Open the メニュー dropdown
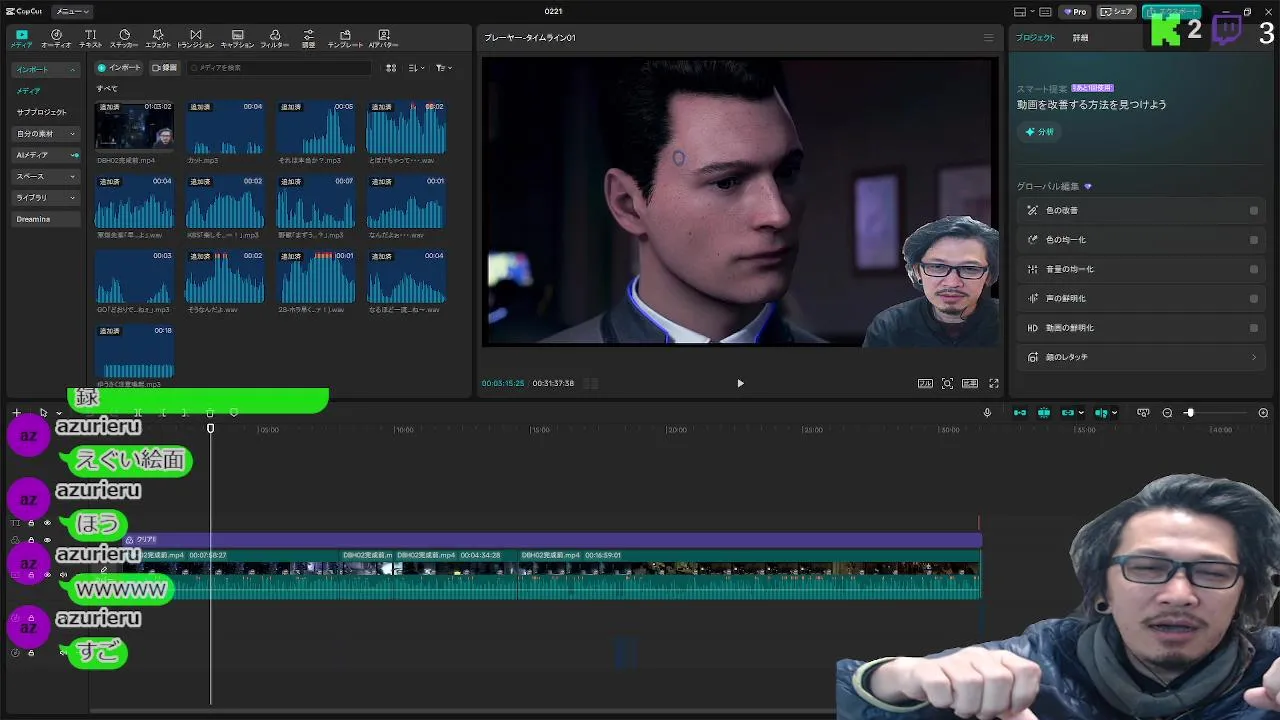 [72, 12]
